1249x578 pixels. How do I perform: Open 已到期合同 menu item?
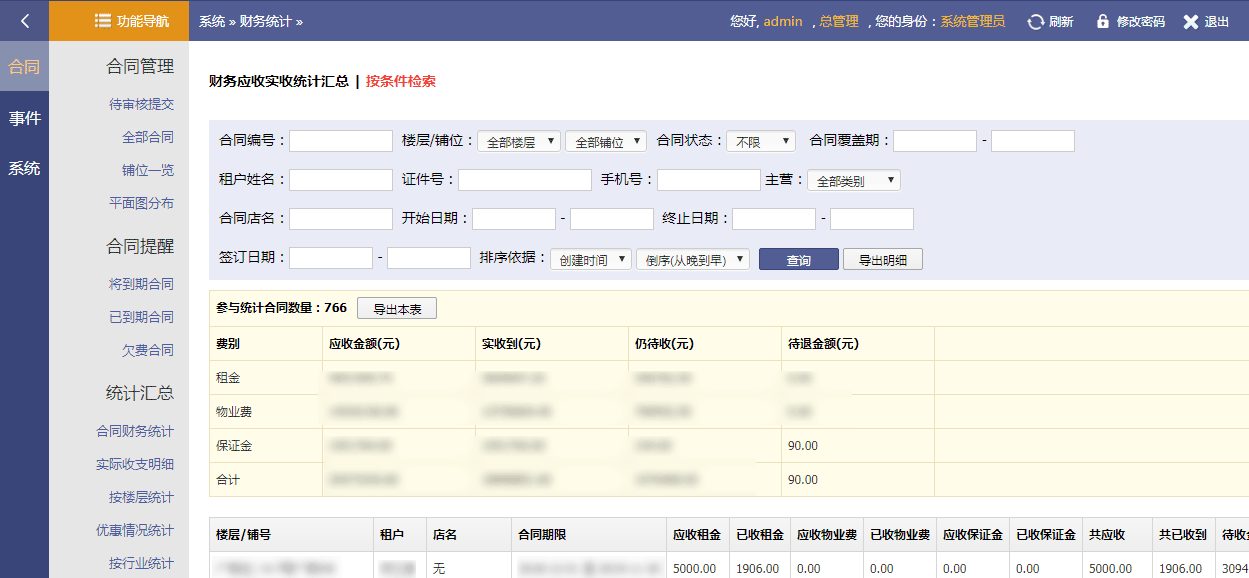coord(141,317)
